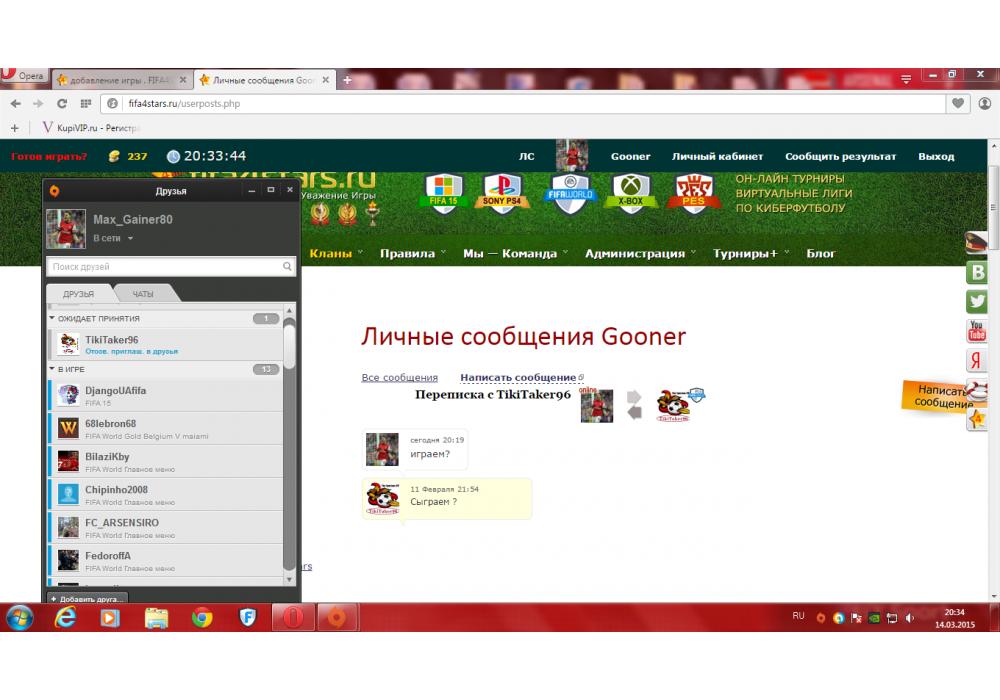This screenshot has width=1000, height=700.
Task: Select friend DjangoUAfifa in the list
Action: click(x=115, y=391)
